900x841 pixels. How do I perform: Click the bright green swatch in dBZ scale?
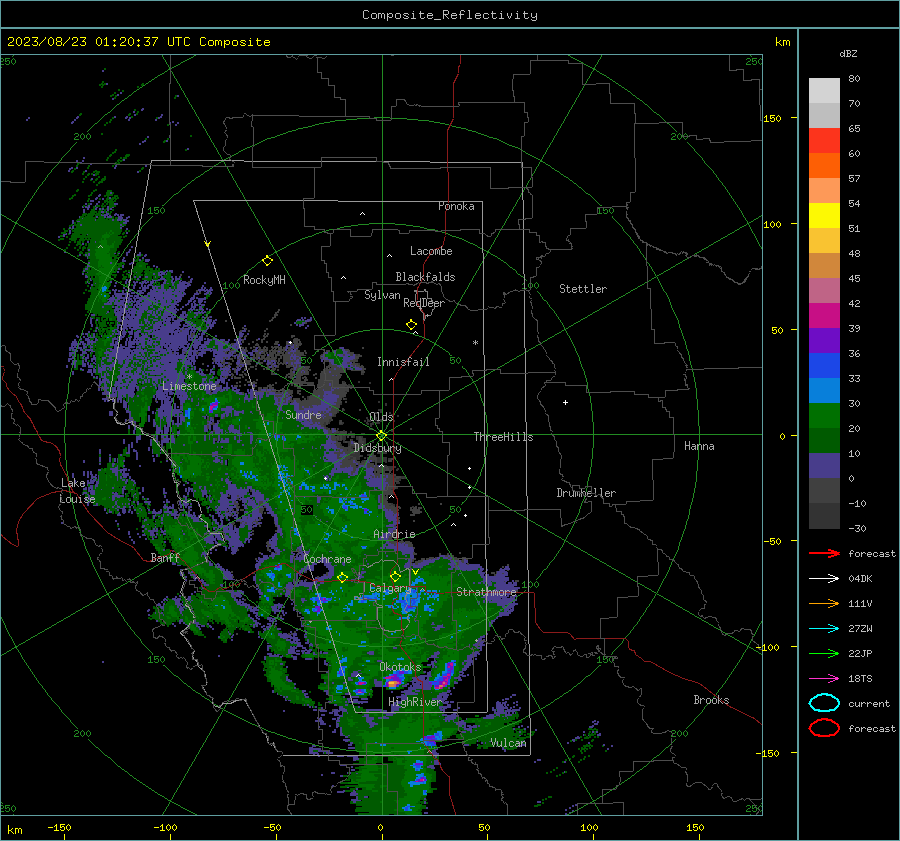pos(824,416)
